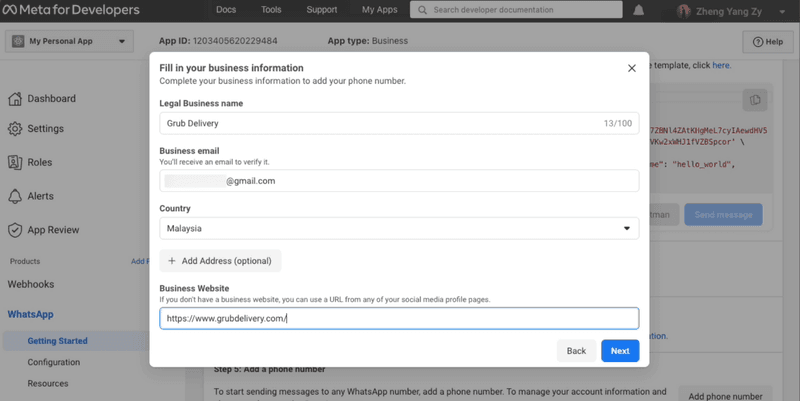Open the My Personal App selector dropdown
Image resolution: width=800 pixels, height=401 pixels.
pyautogui.click(x=69, y=41)
